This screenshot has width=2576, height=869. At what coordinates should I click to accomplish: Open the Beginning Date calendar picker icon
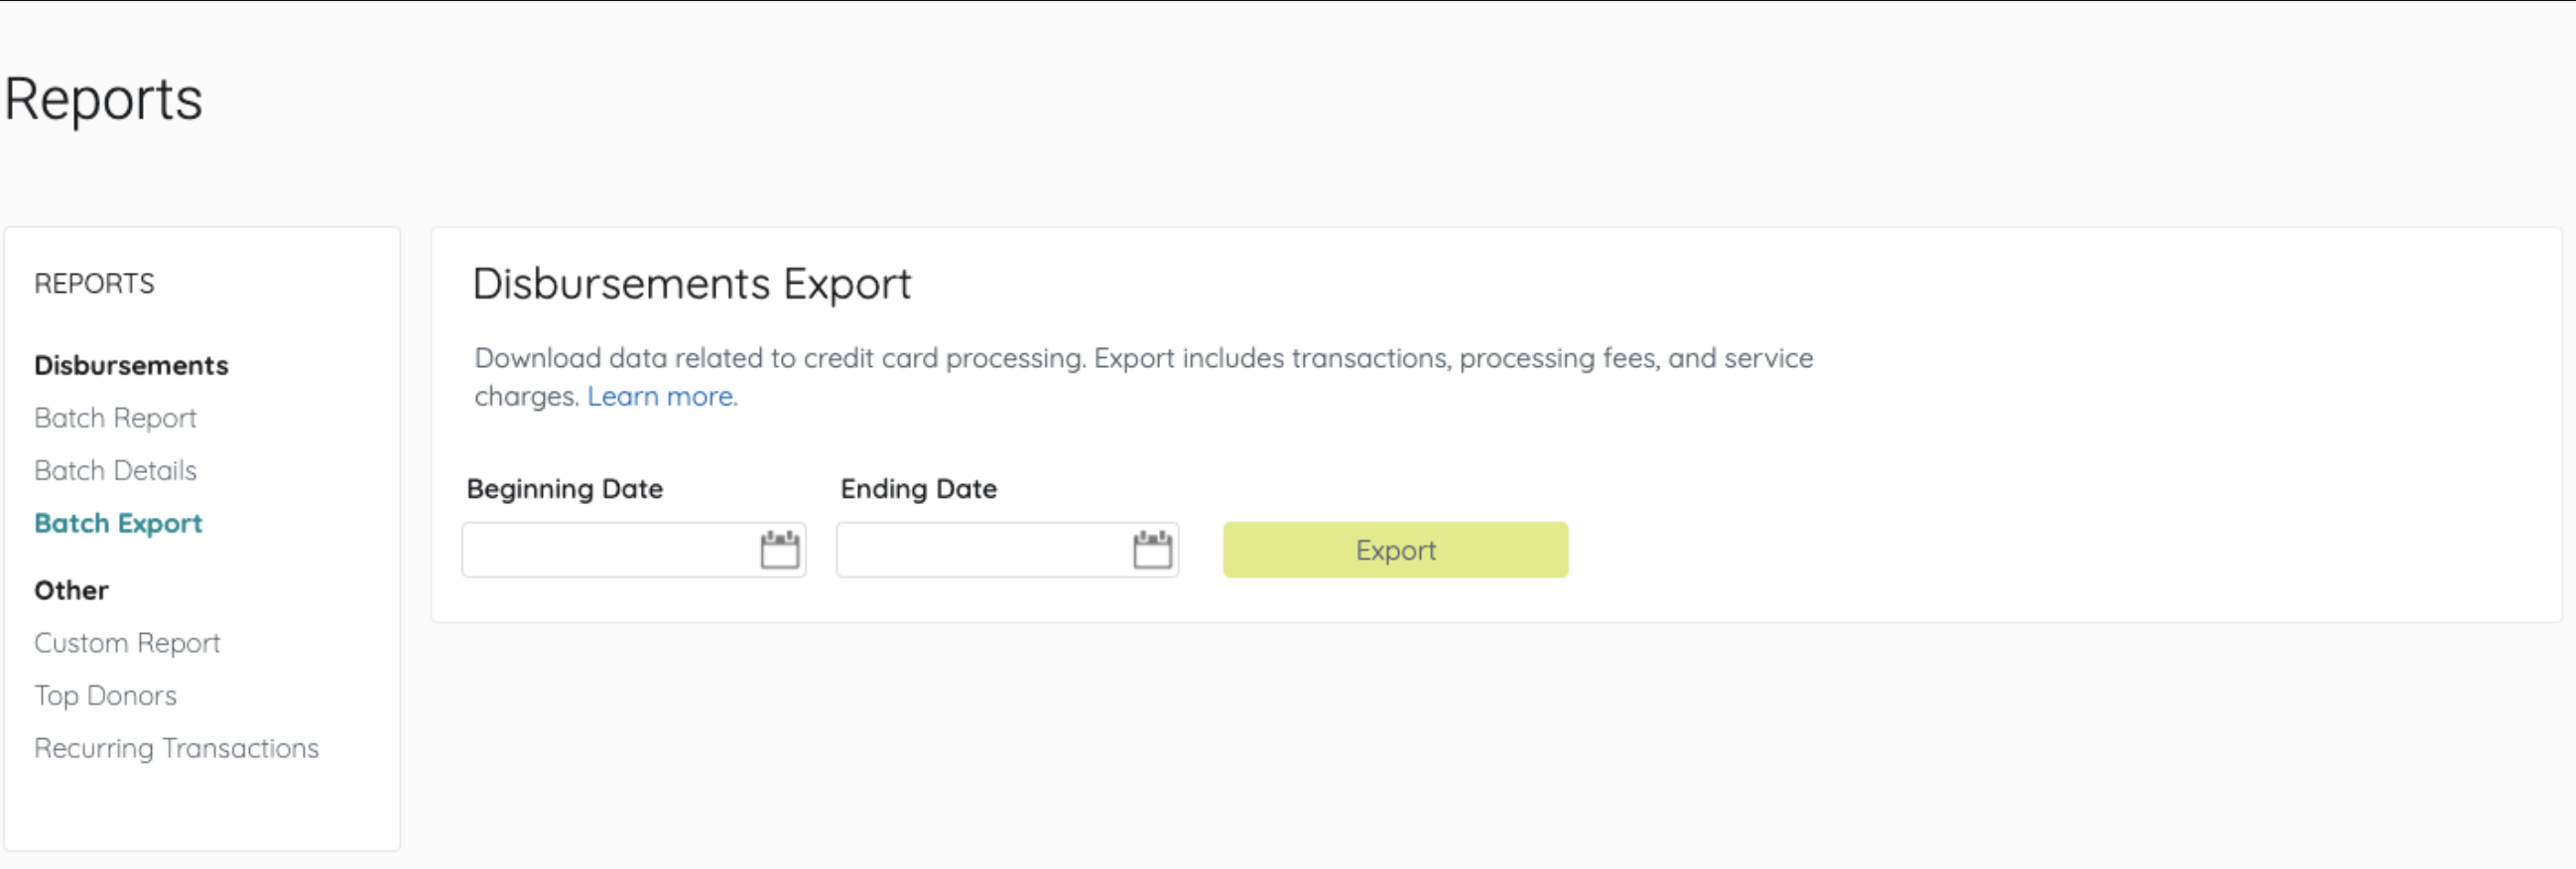click(x=779, y=550)
